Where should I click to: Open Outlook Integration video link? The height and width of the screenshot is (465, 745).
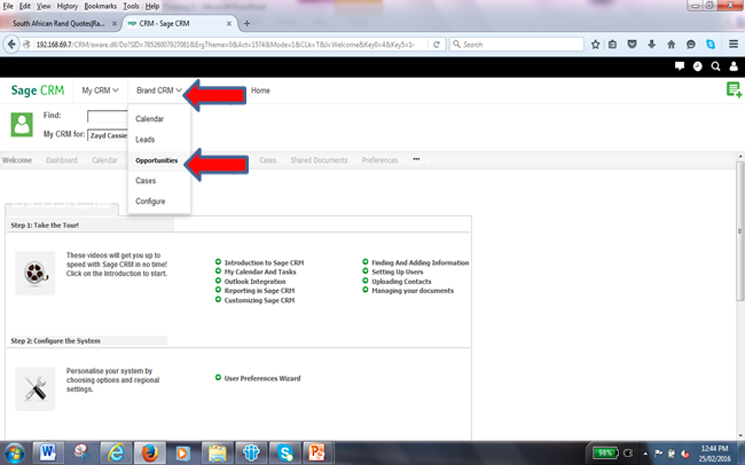(255, 281)
